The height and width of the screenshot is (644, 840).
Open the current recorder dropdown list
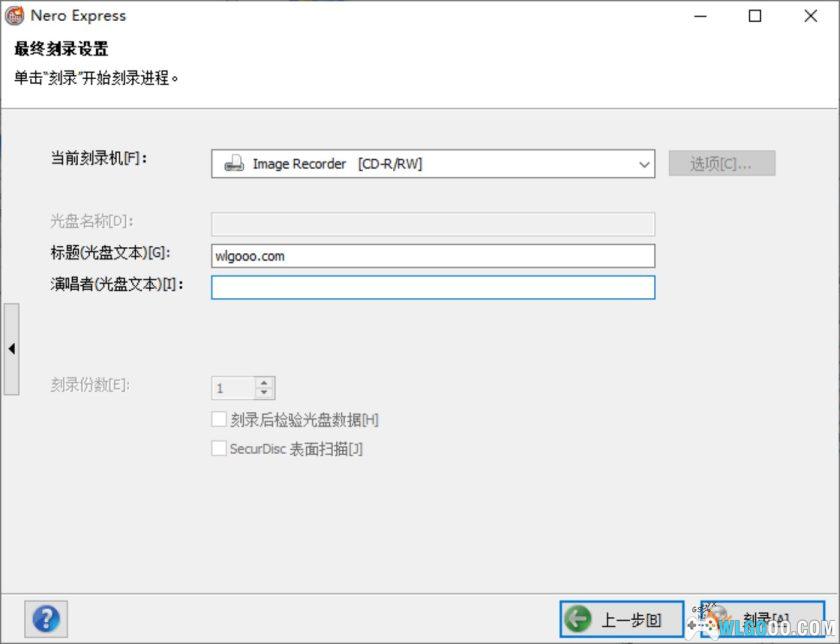click(430, 163)
